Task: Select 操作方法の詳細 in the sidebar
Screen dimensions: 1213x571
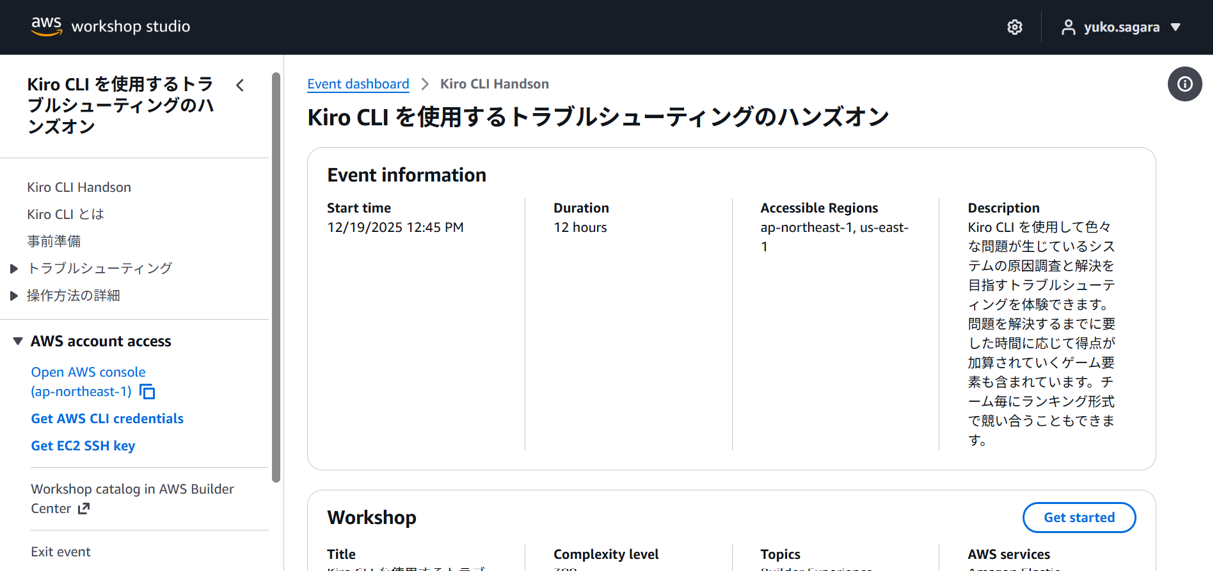Action: tap(74, 295)
